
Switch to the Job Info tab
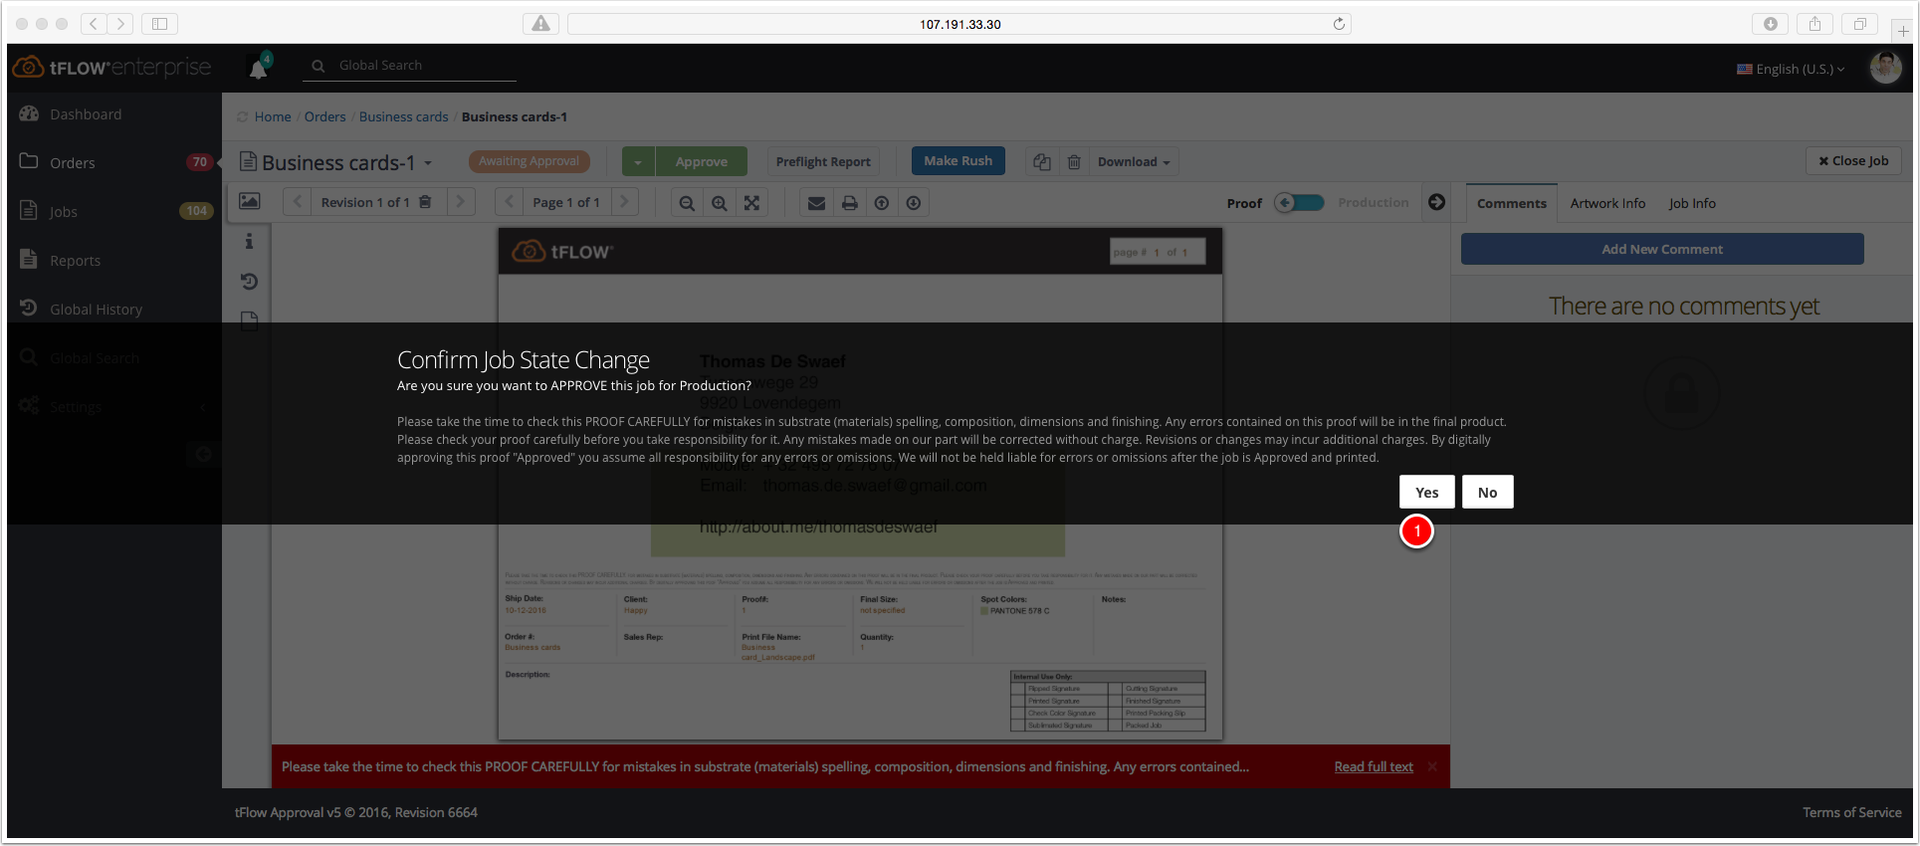click(x=1692, y=203)
